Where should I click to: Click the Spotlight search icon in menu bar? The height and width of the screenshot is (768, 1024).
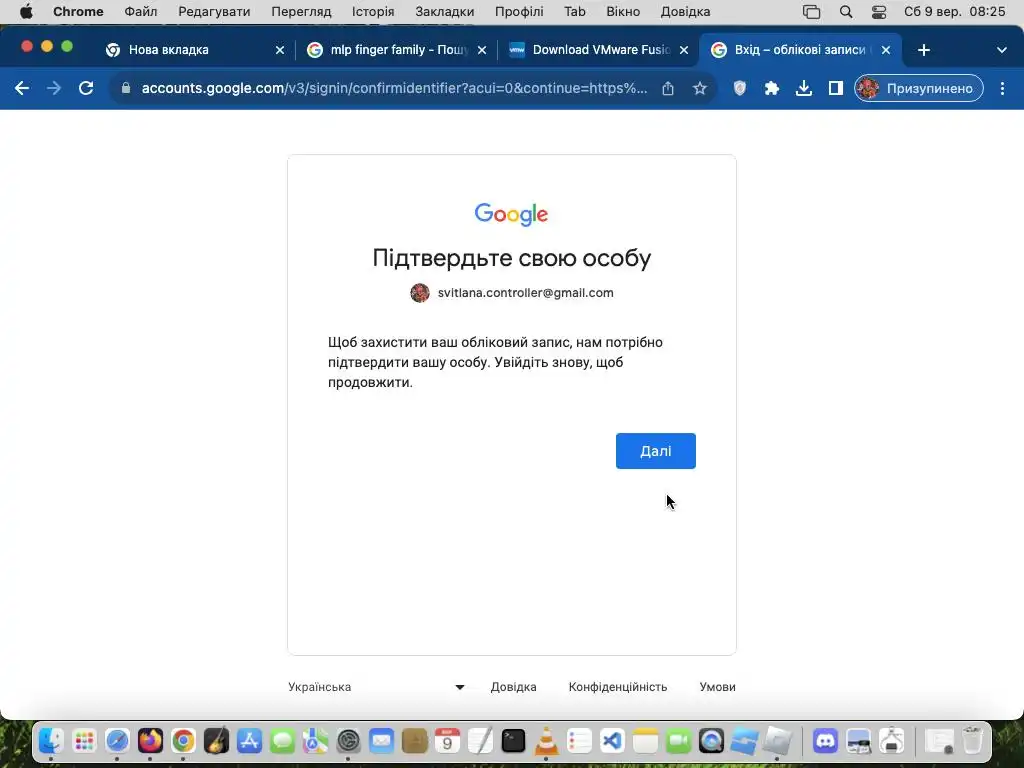coord(846,12)
